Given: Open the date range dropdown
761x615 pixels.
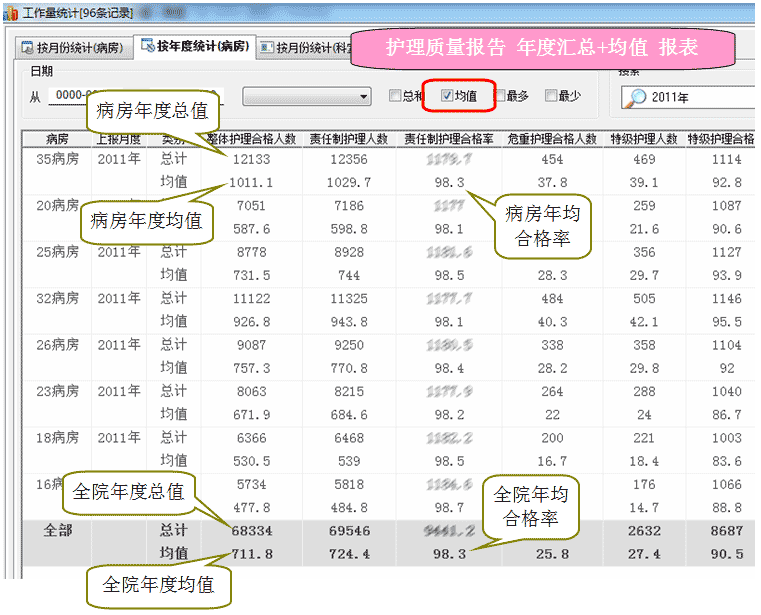Looking at the screenshot, I should coord(307,97).
